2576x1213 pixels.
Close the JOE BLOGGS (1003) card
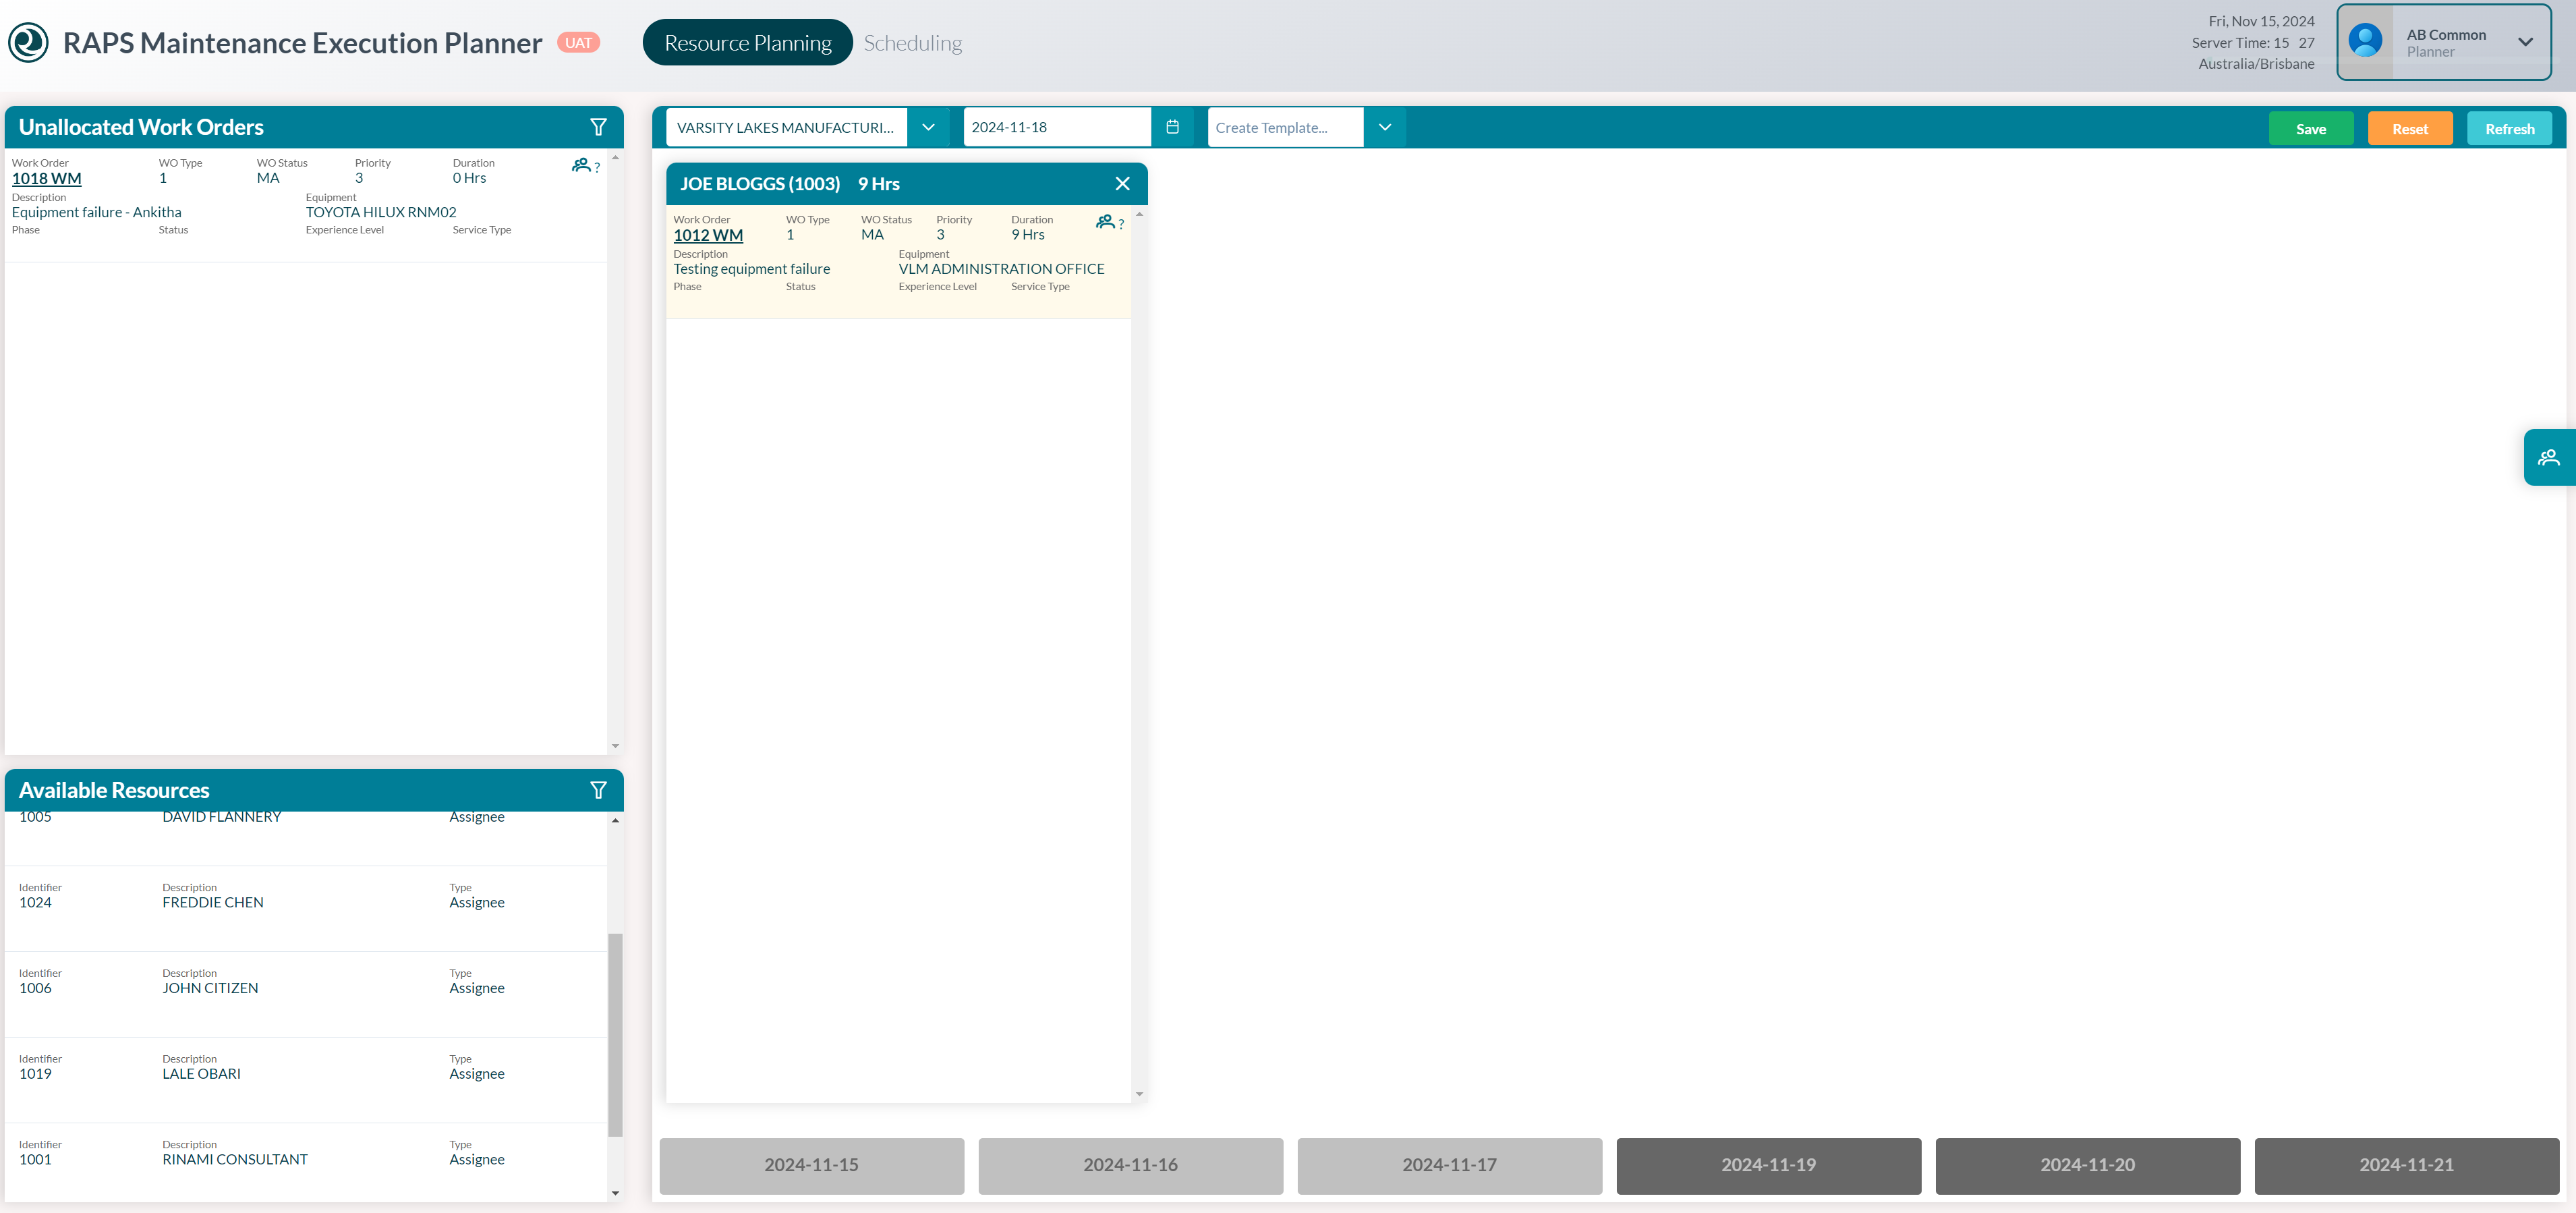tap(1122, 184)
